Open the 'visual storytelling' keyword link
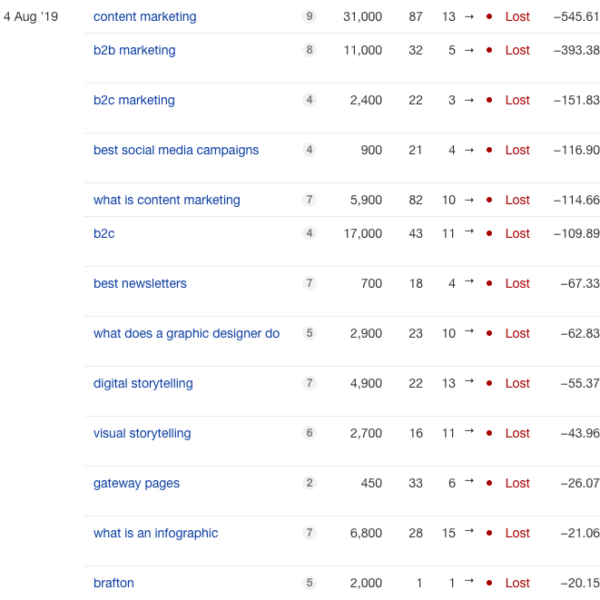Viewport: 600px width, 600px height. coord(142,433)
